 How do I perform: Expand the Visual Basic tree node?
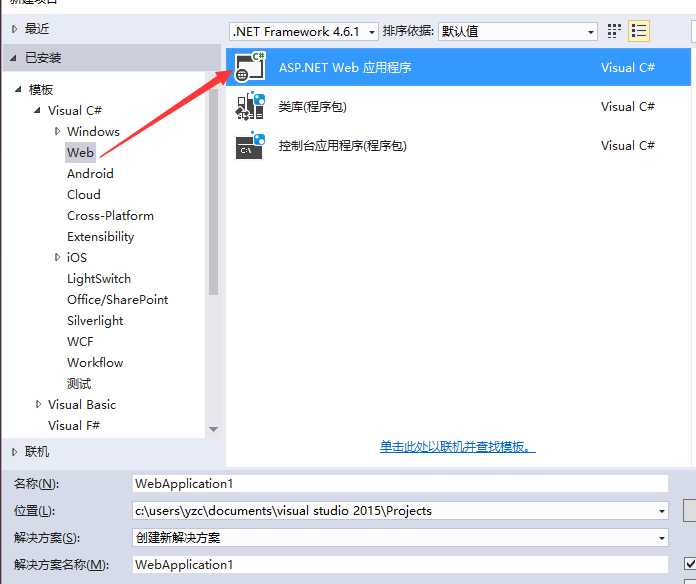[x=38, y=404]
